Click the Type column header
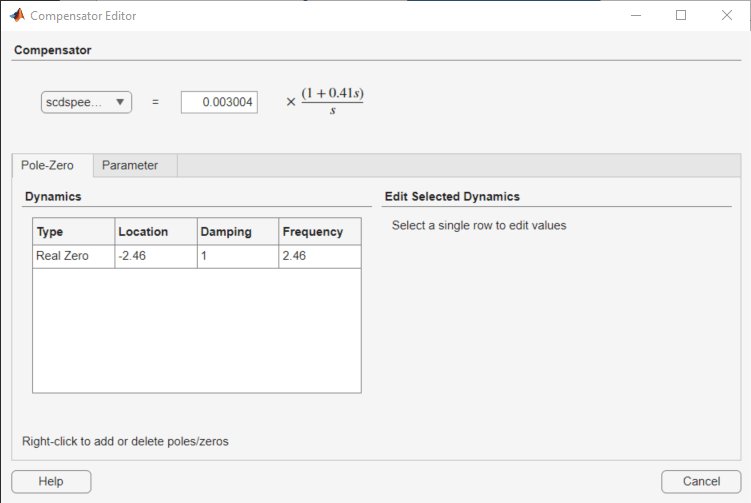Screen dimensions: 751x503 click(73, 231)
